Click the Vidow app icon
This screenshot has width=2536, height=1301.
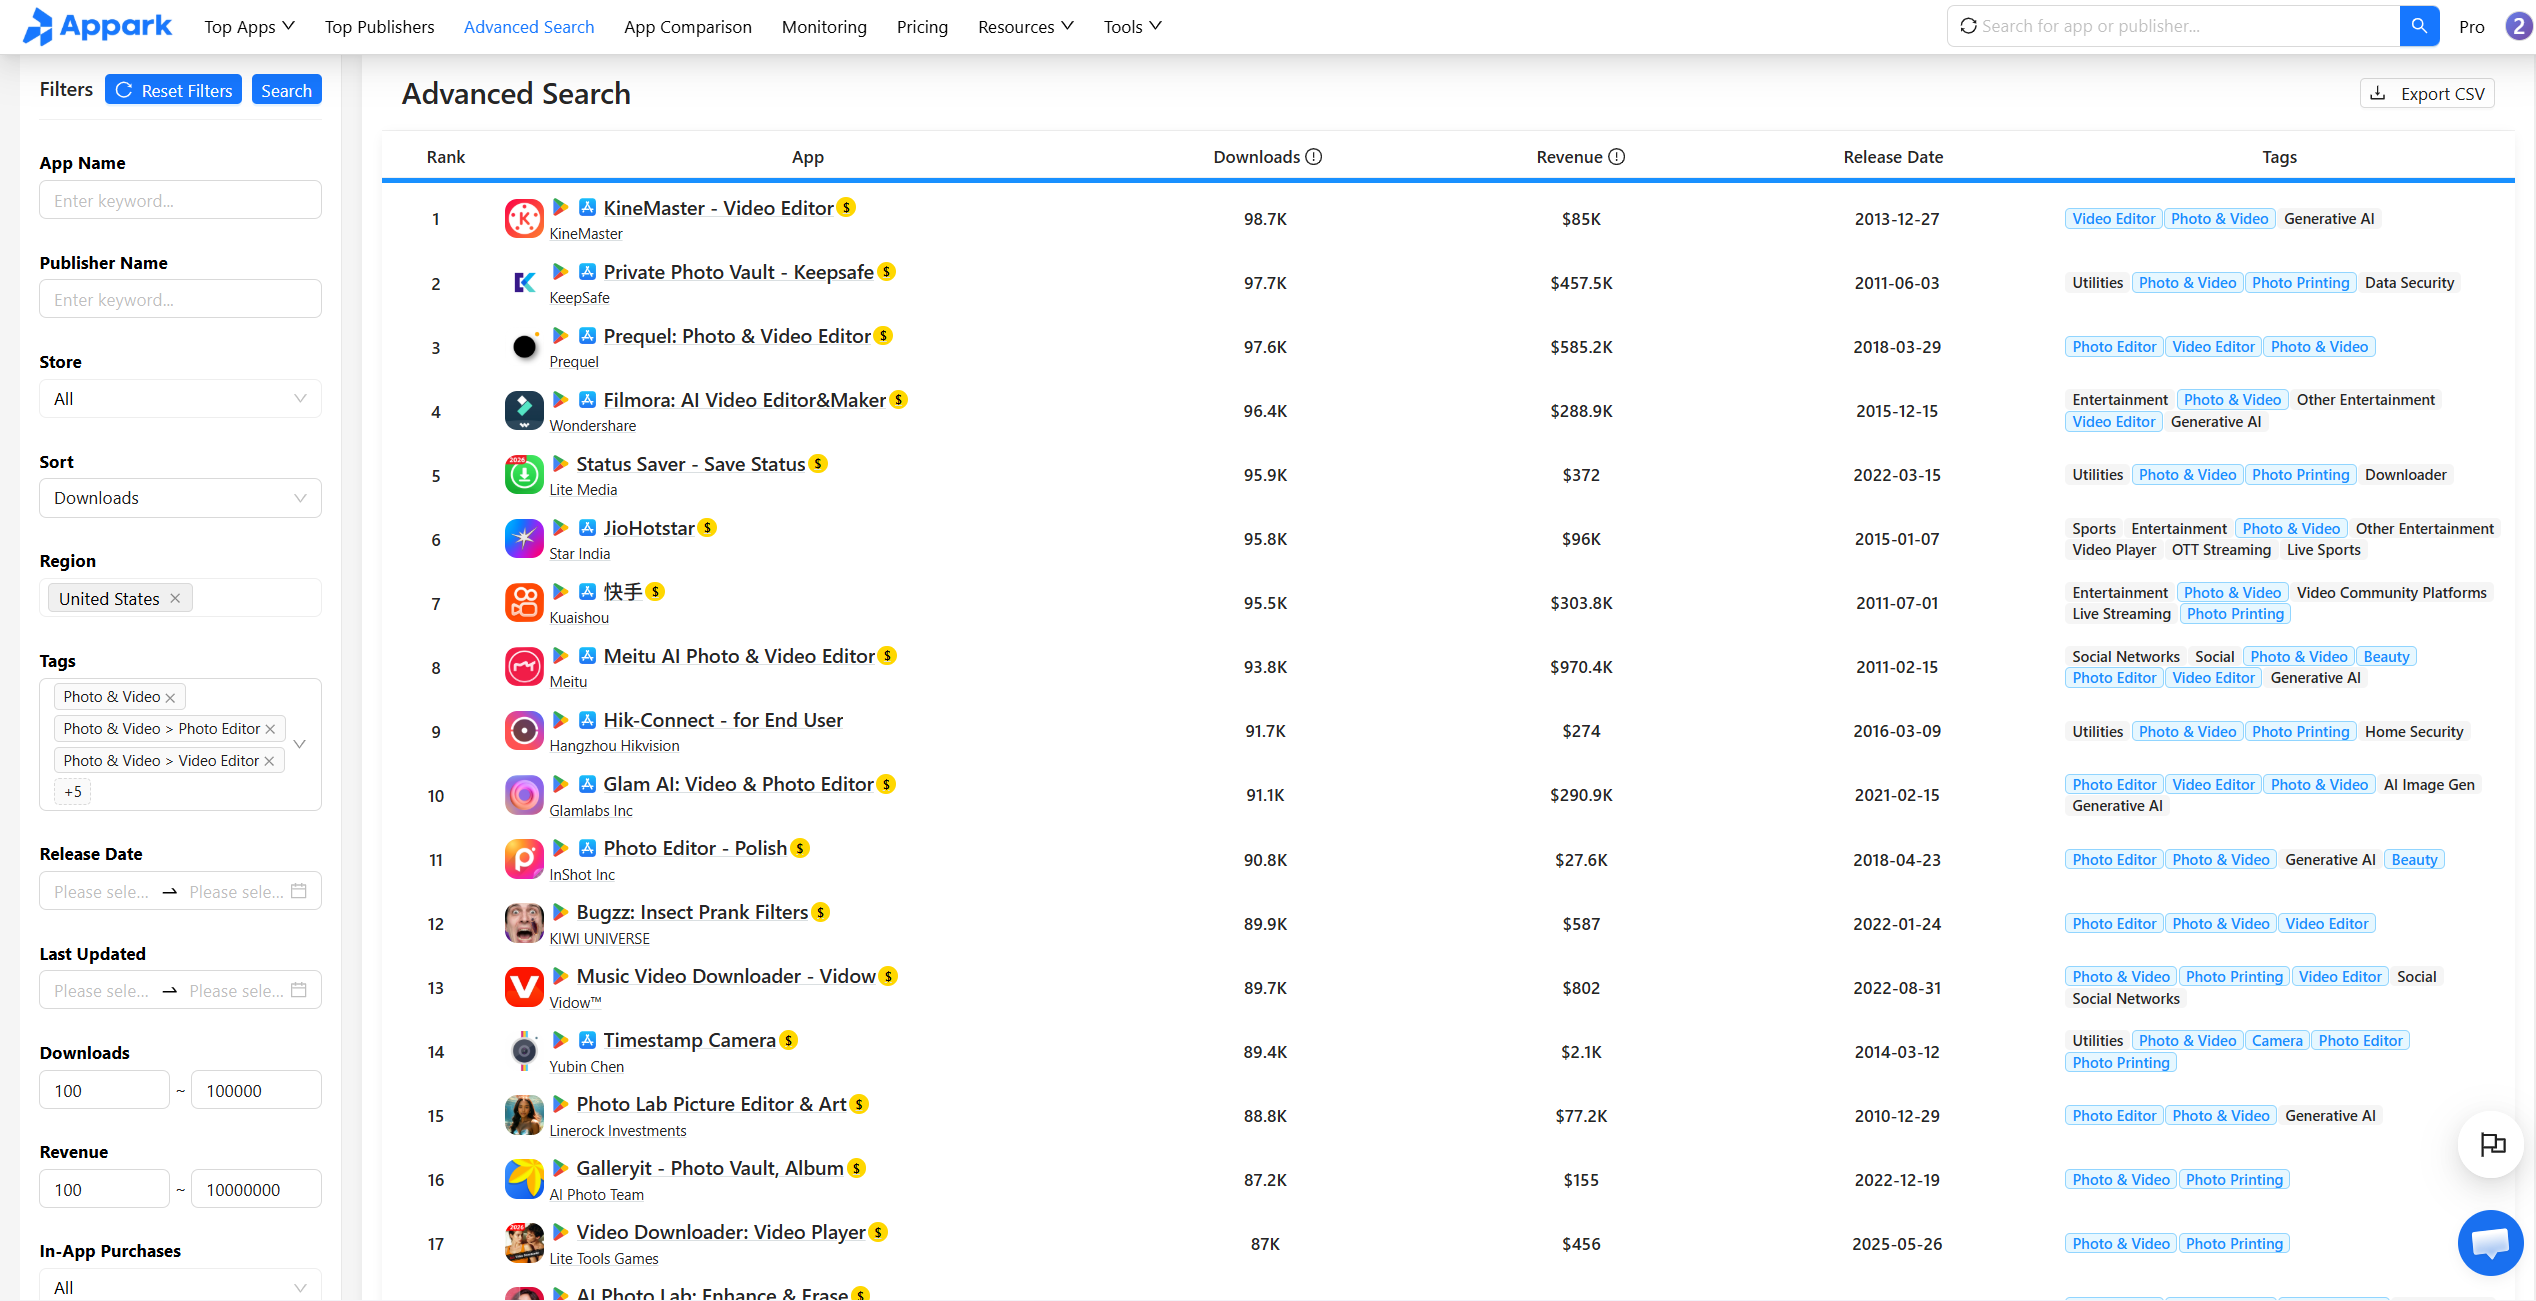pos(524,987)
